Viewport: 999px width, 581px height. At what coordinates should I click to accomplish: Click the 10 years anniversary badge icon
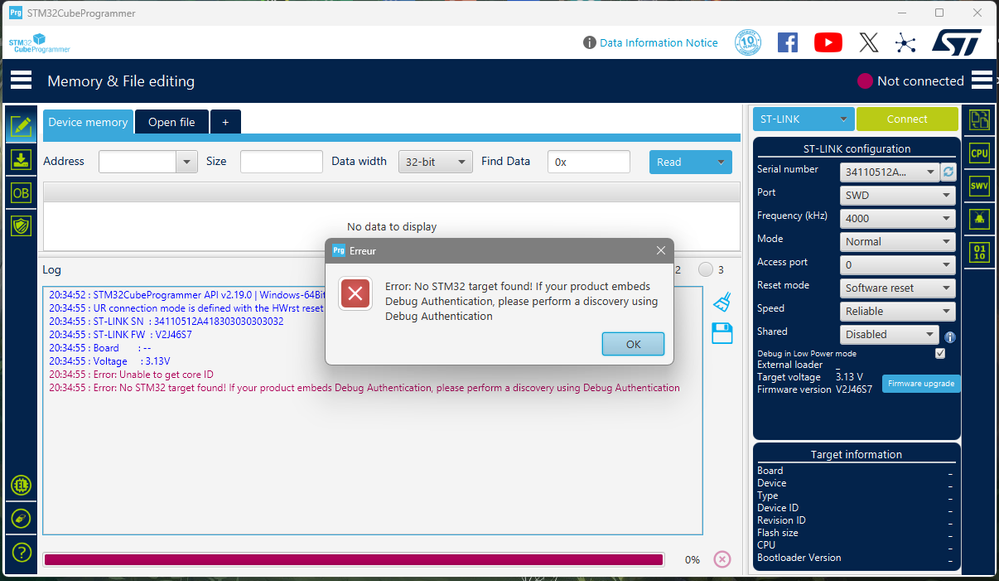tap(748, 43)
